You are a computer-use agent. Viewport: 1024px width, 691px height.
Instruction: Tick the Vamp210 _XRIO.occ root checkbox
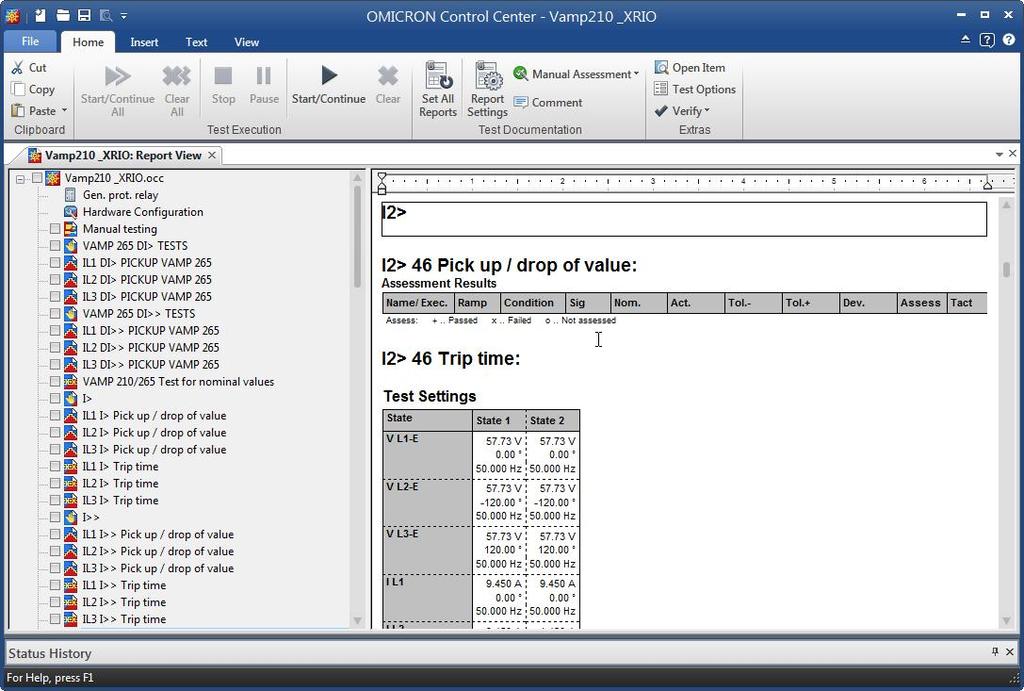(37, 178)
